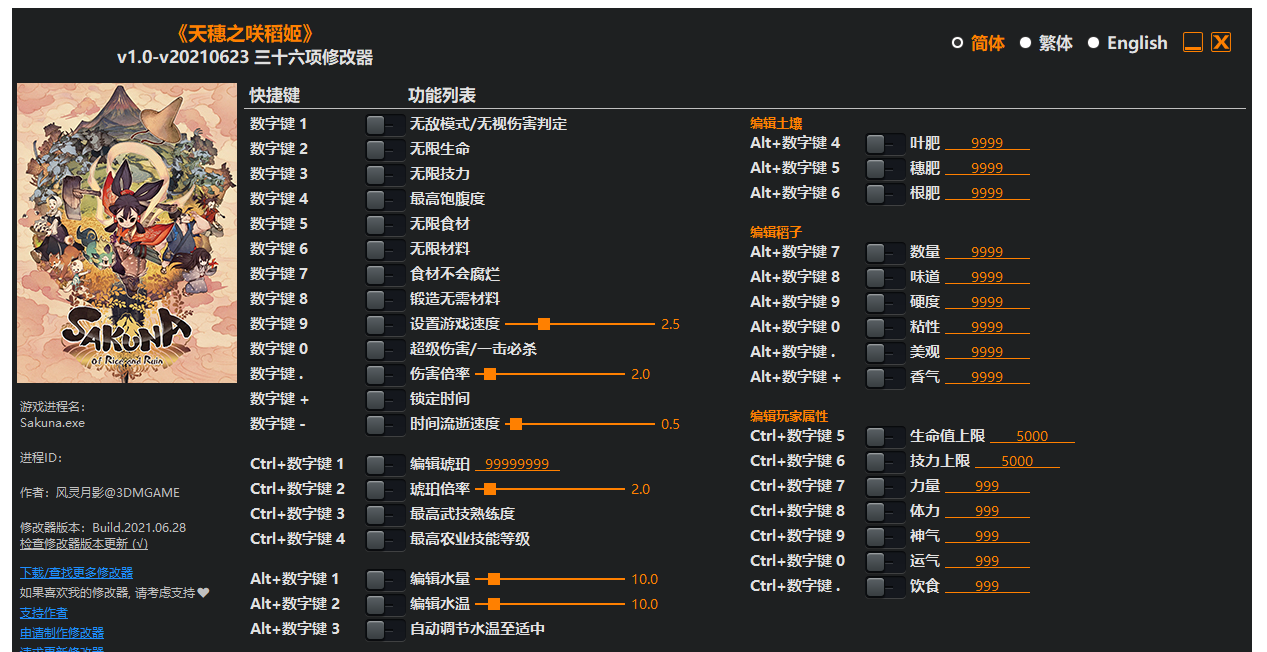Enable 饮食 toggle

(885, 586)
